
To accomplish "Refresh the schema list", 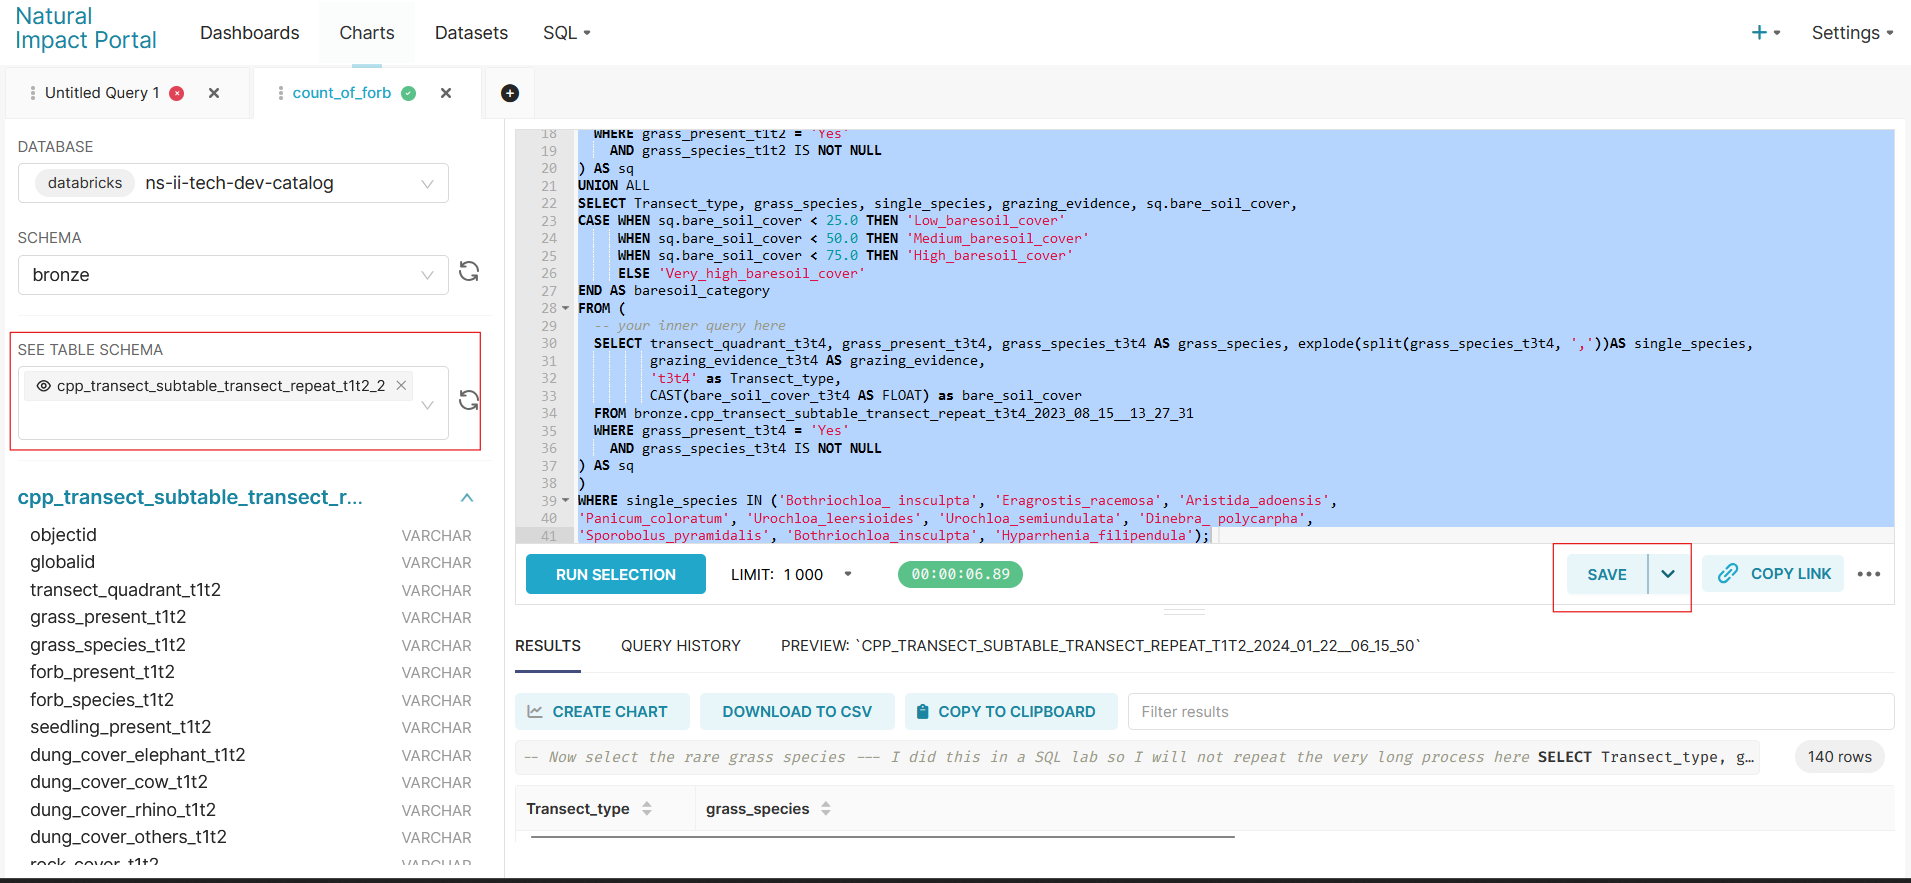I will point(469,272).
